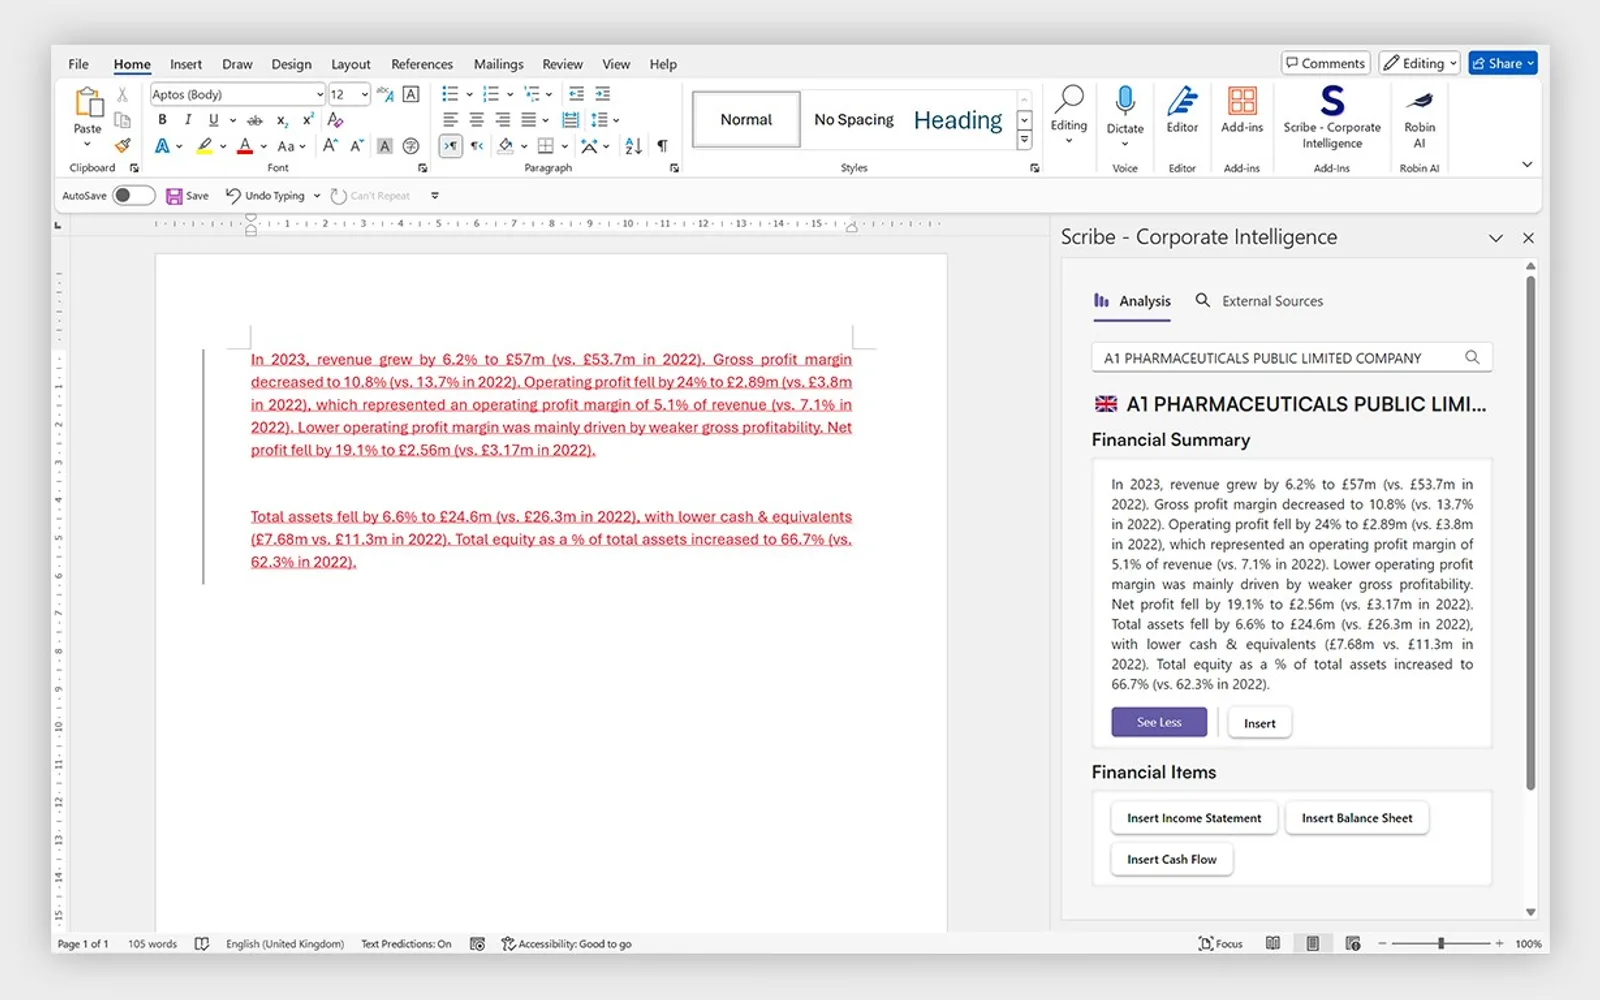Viewport: 1600px width, 1000px height.
Task: Apply Subscript formatting
Action: coord(282,120)
